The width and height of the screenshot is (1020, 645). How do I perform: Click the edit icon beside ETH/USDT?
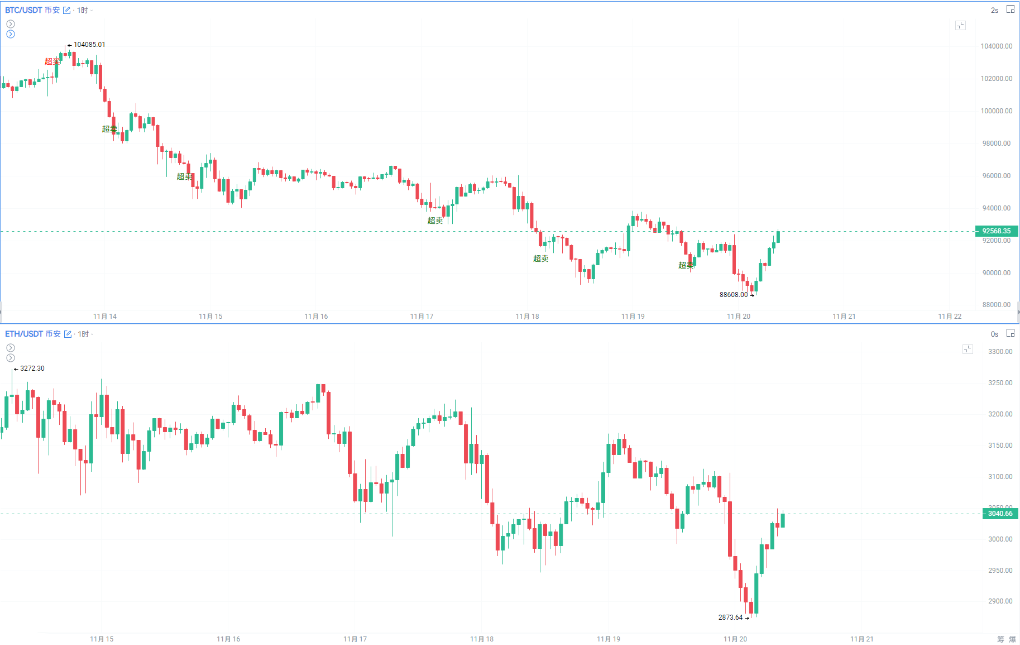coord(67,333)
